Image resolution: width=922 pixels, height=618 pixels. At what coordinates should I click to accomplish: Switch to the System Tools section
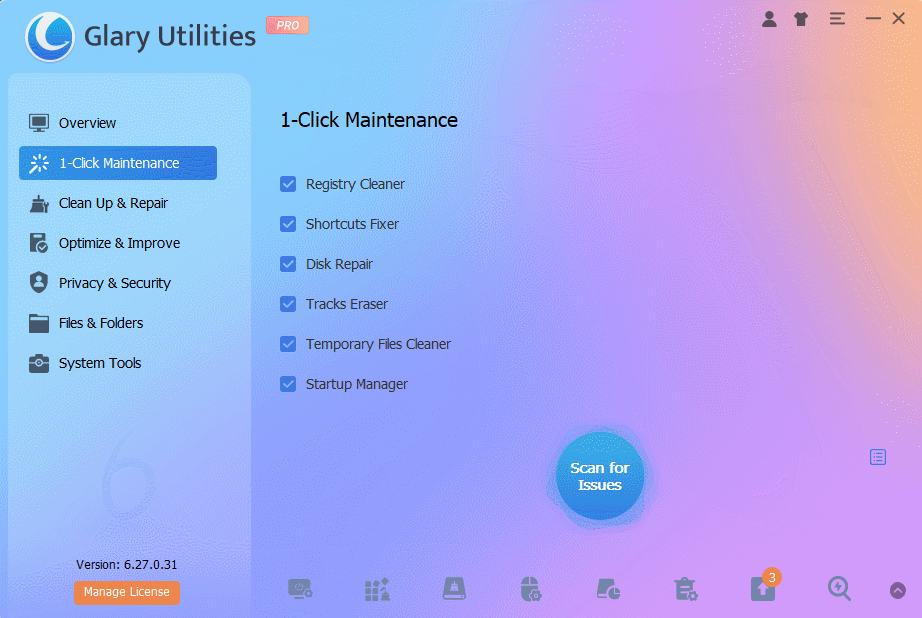118,363
